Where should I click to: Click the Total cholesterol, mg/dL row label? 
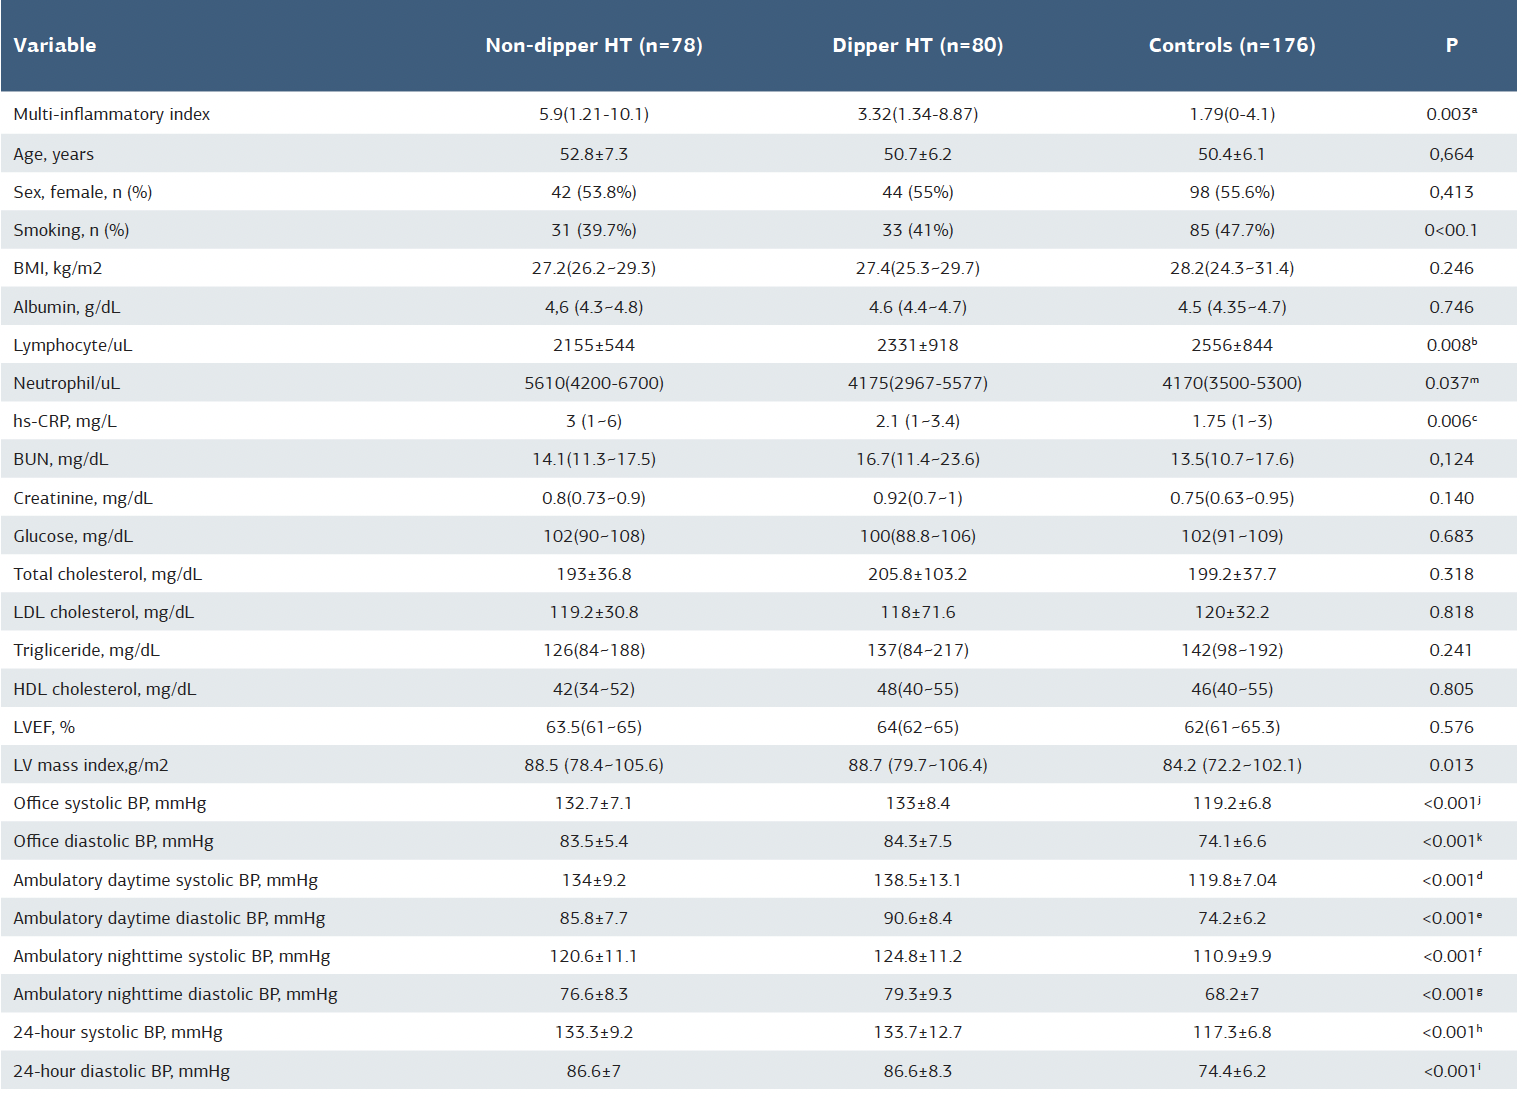(108, 574)
